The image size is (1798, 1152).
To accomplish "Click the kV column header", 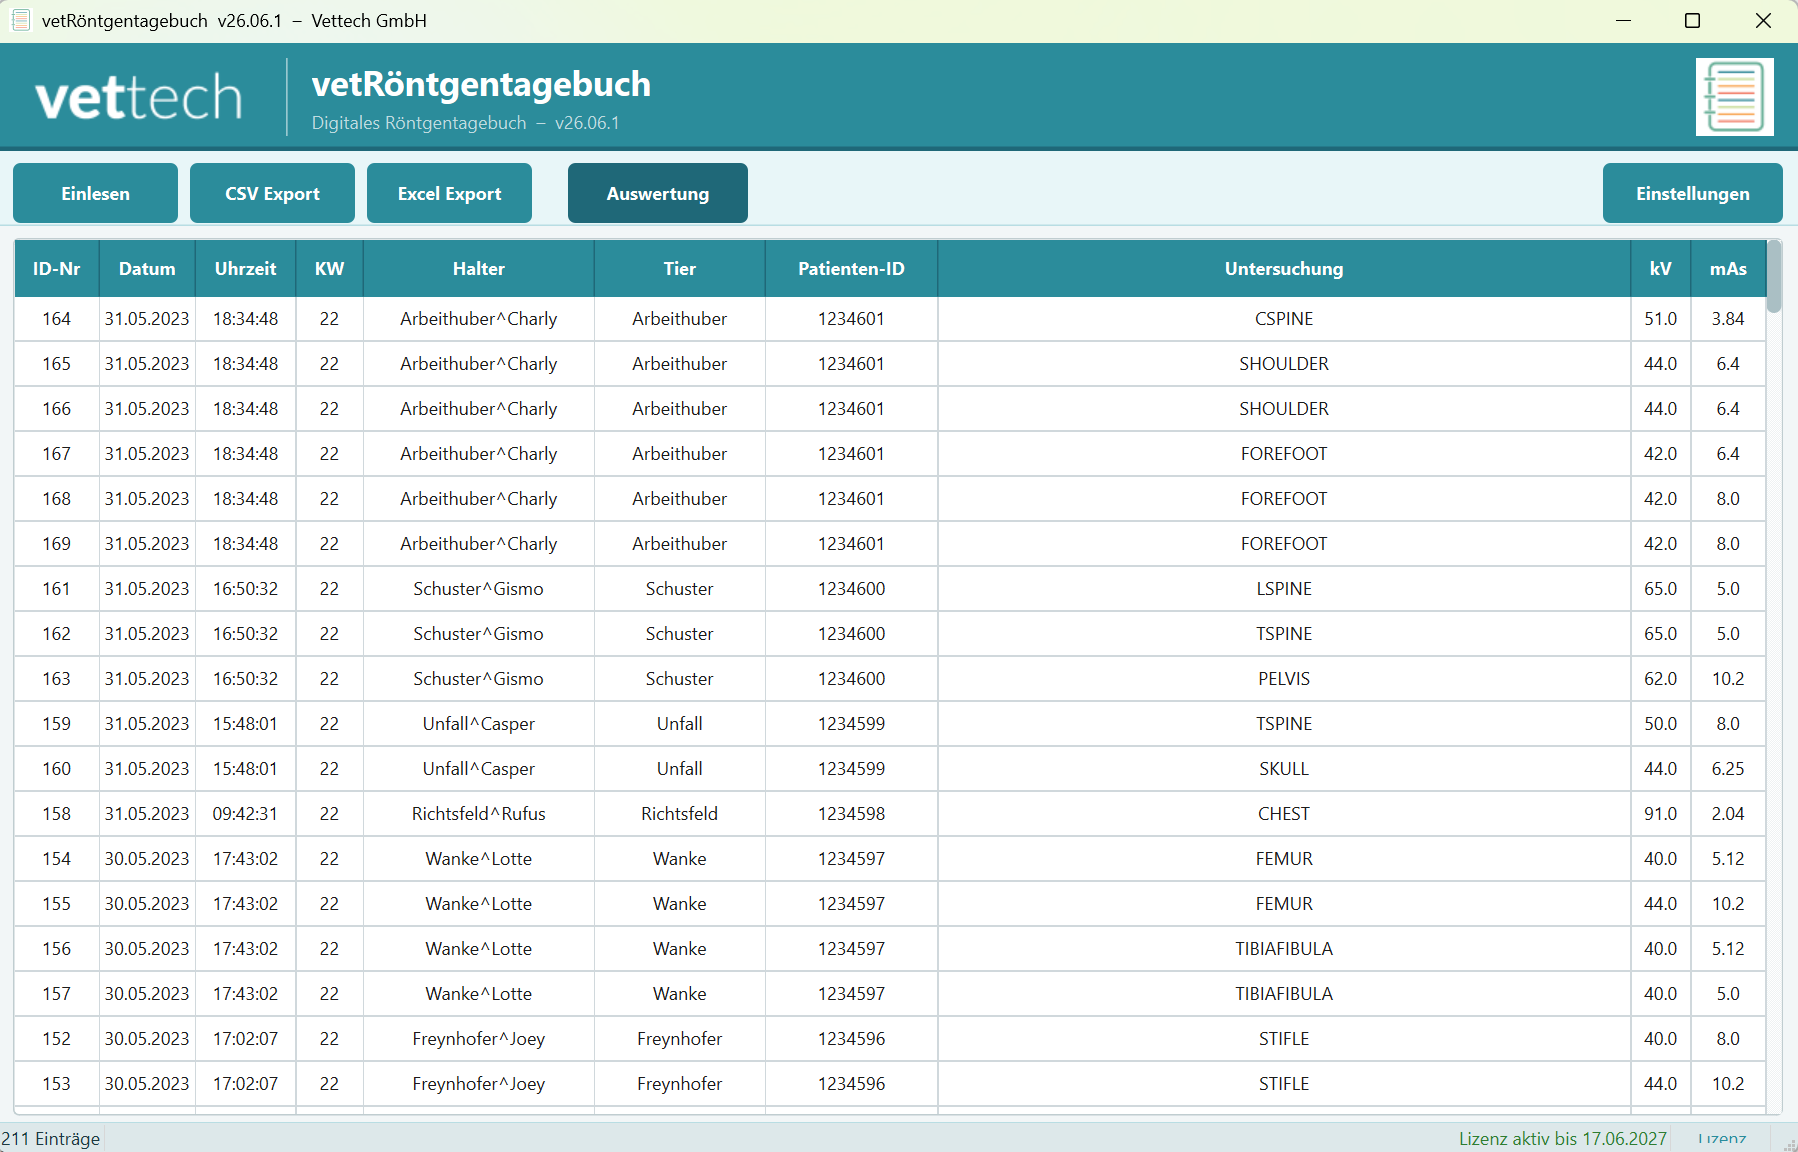I will coord(1661,268).
